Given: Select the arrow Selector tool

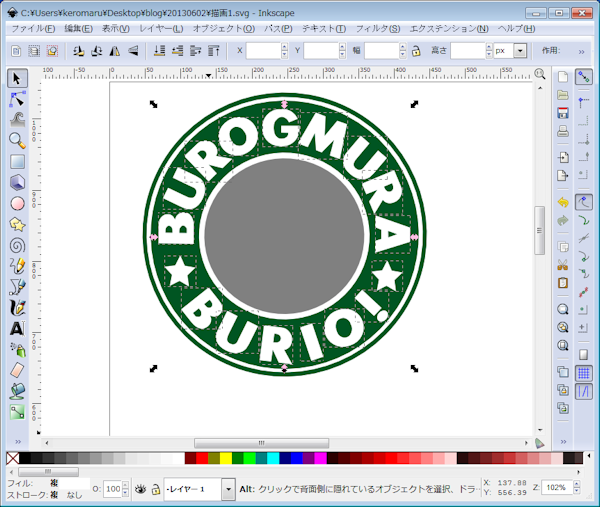Looking at the screenshot, I should coord(17,78).
